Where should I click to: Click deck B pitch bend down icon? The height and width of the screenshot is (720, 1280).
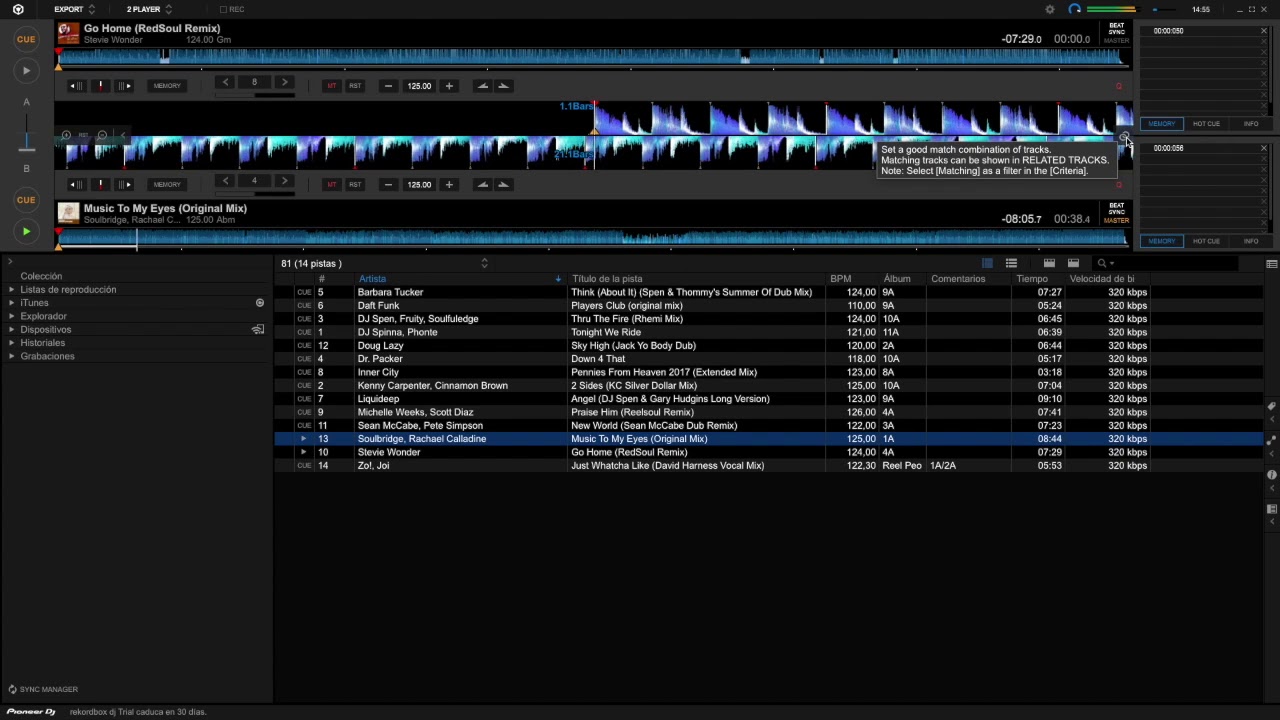(x=483, y=185)
